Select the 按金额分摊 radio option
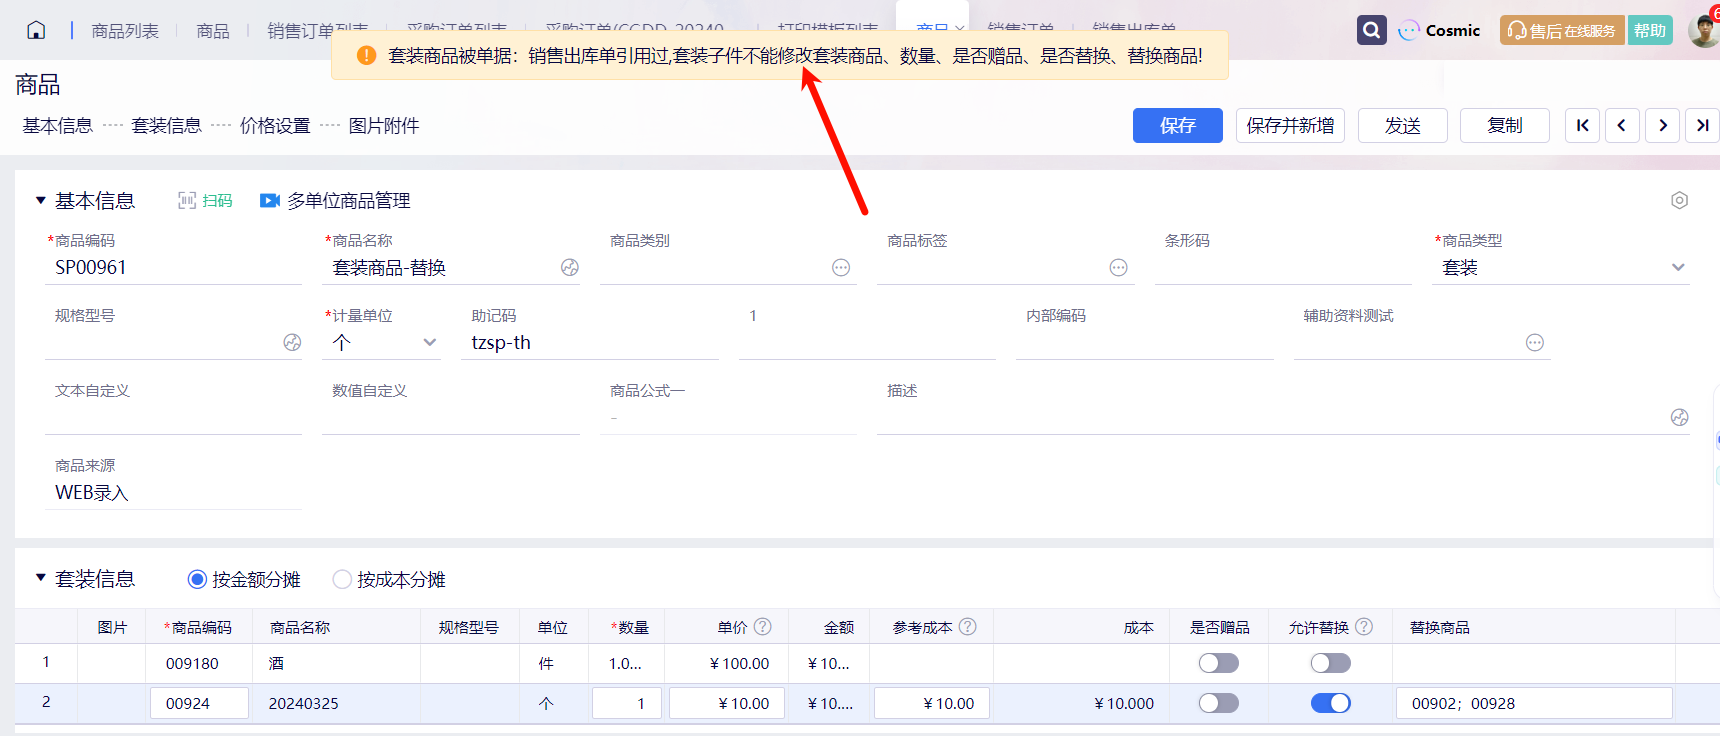Screen dimensions: 1720x736 click(197, 579)
